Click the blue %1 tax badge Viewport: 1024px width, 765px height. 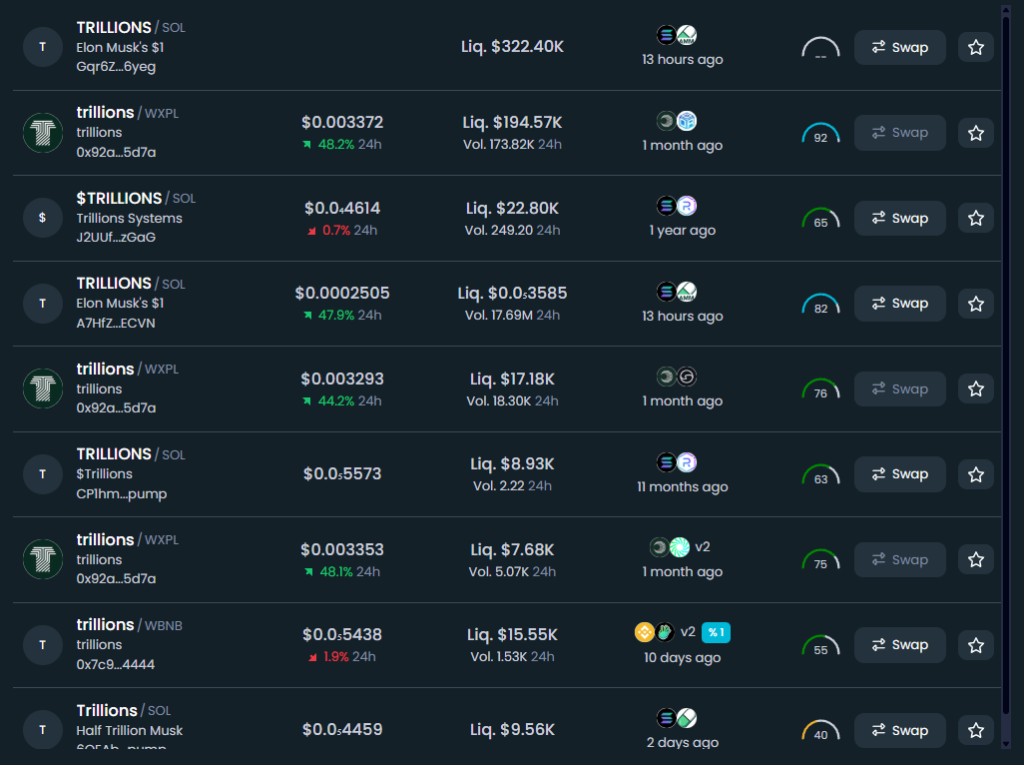pos(715,632)
